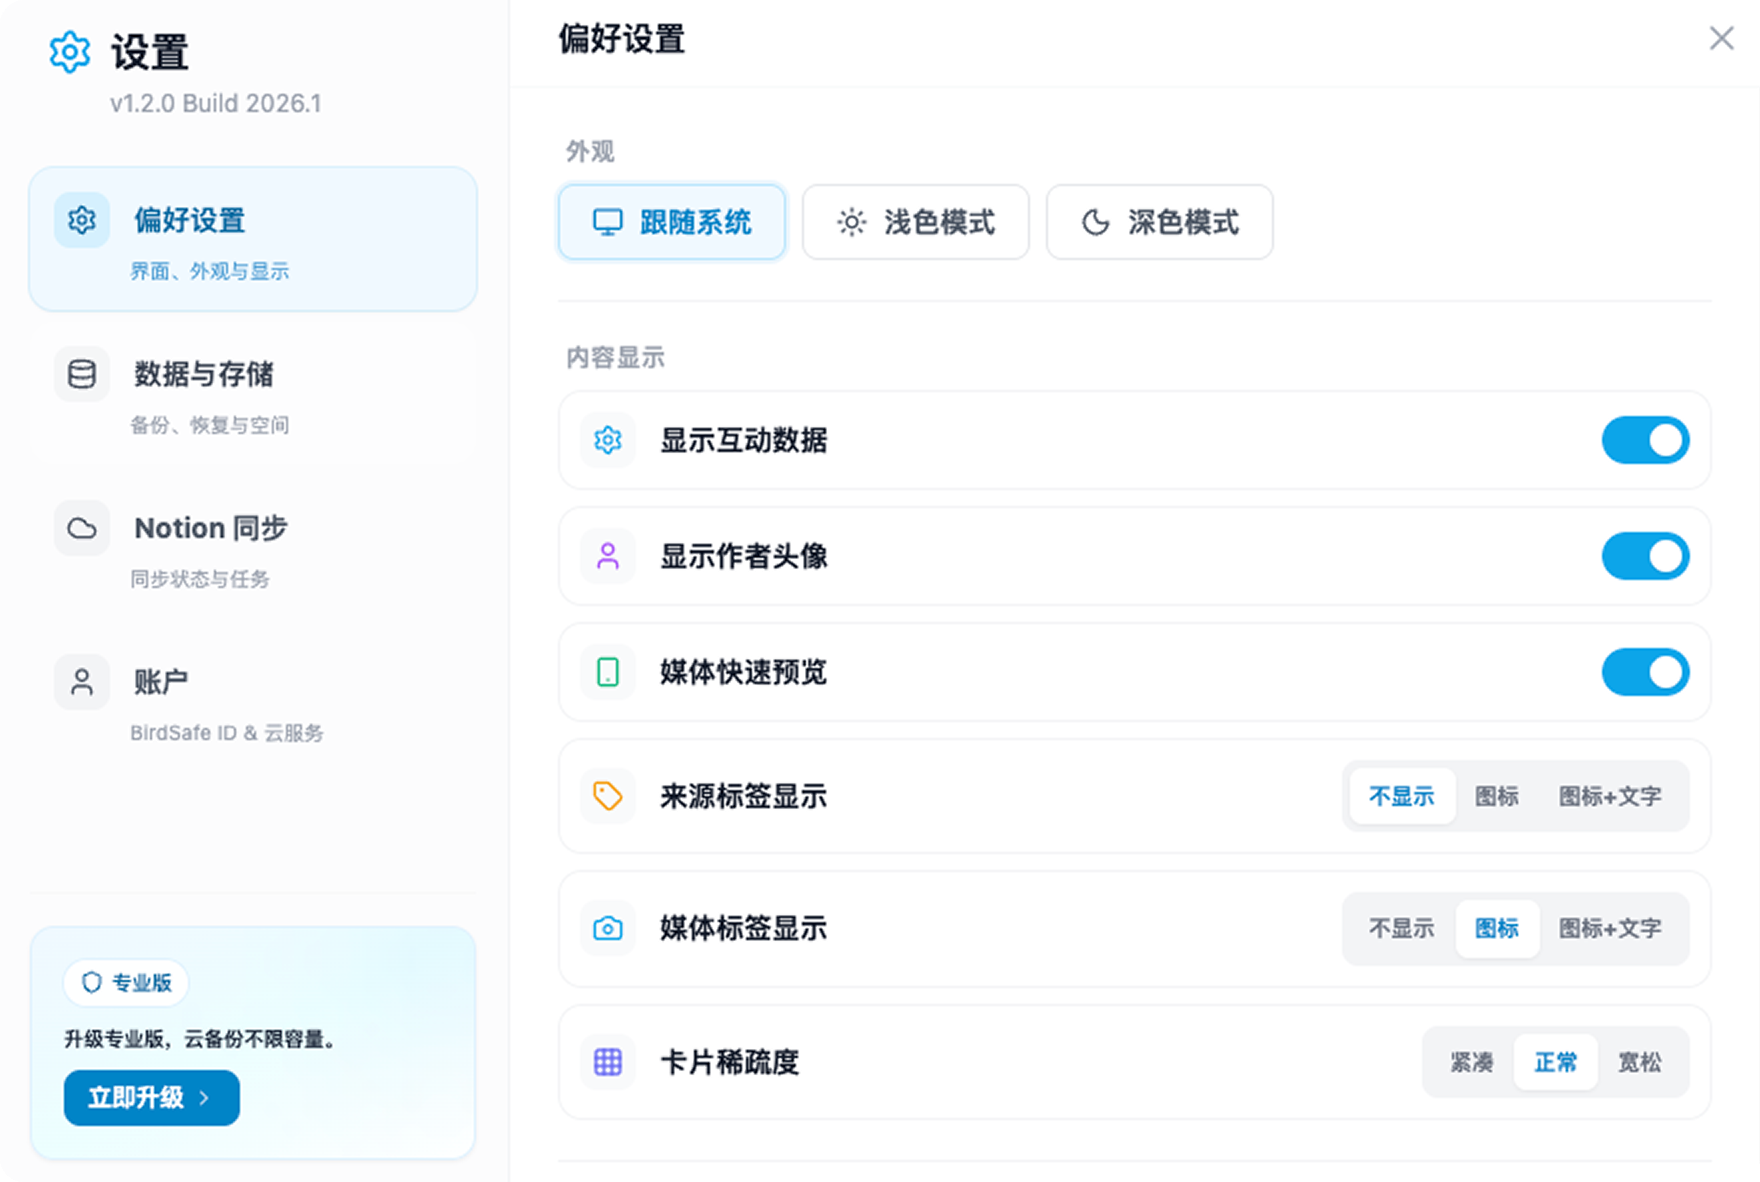
Task: Open the 偏好设置 sidebar section
Action: tap(253, 239)
